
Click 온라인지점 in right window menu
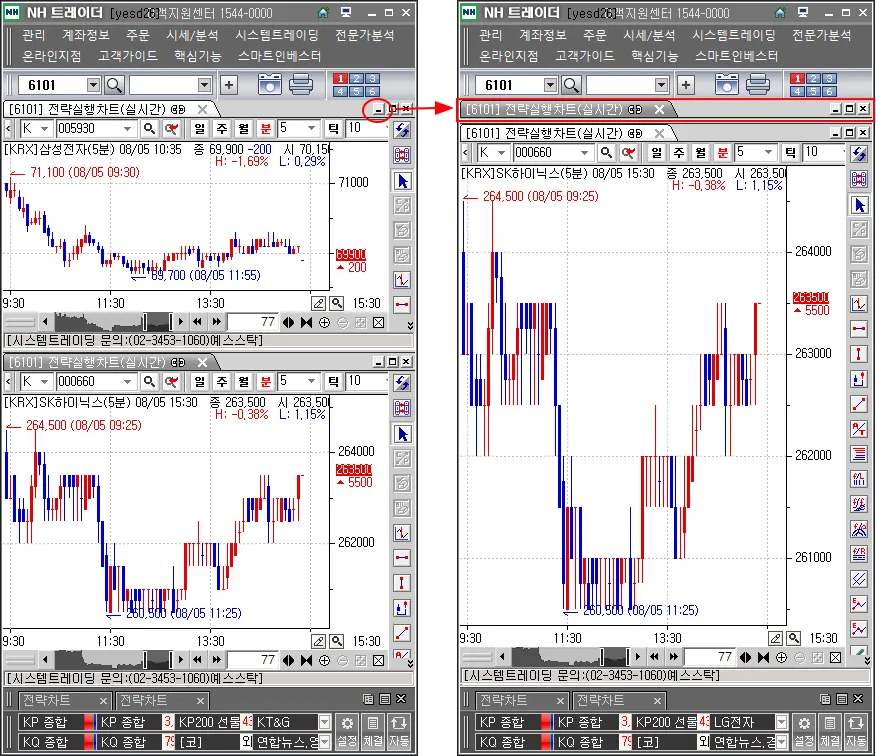(x=509, y=56)
